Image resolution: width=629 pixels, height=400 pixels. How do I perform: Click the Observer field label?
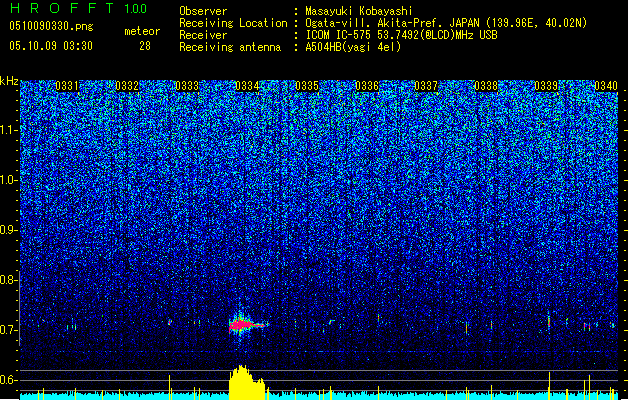point(203,11)
